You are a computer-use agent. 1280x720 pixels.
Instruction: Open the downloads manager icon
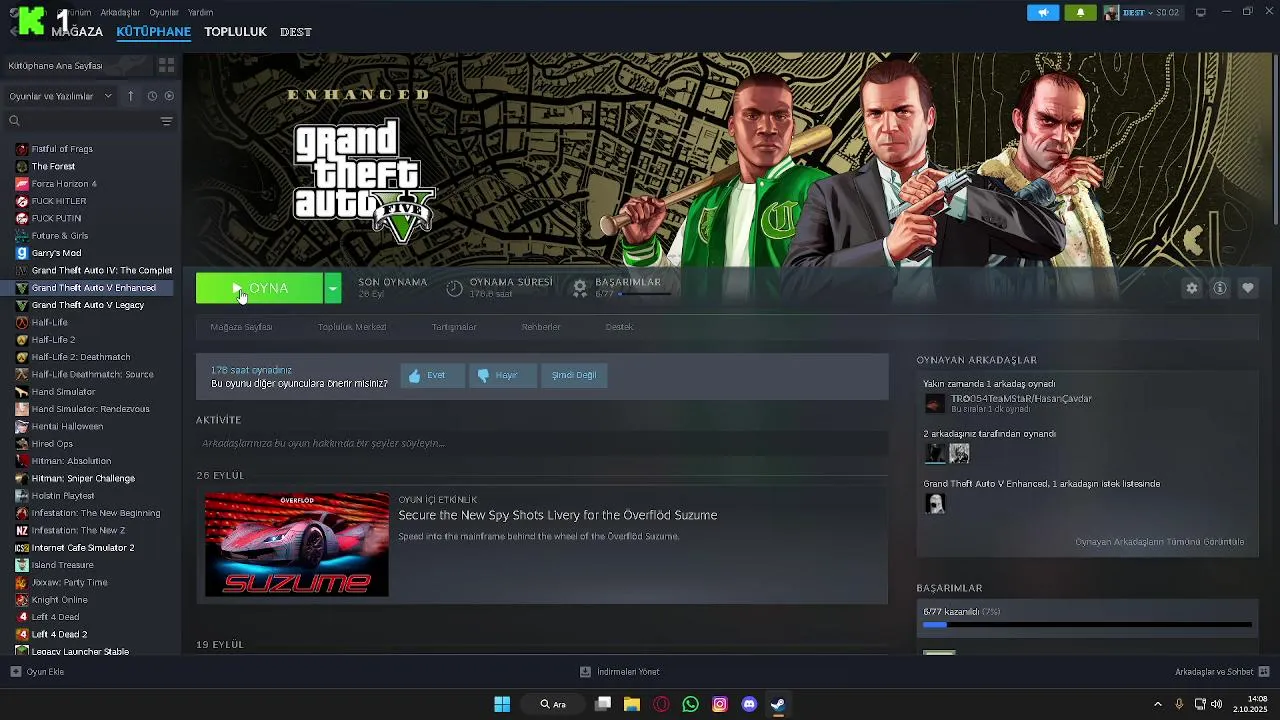tap(585, 672)
